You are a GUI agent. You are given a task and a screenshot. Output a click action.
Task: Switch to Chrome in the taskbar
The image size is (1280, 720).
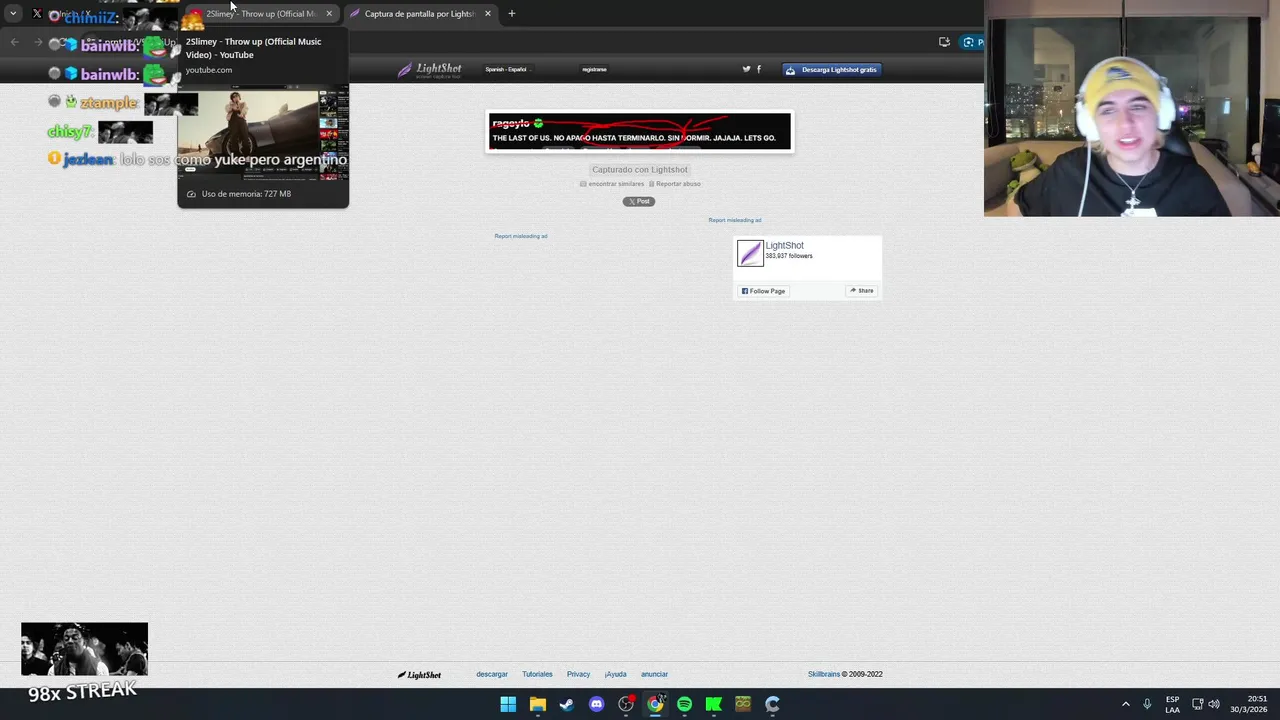[x=655, y=704]
